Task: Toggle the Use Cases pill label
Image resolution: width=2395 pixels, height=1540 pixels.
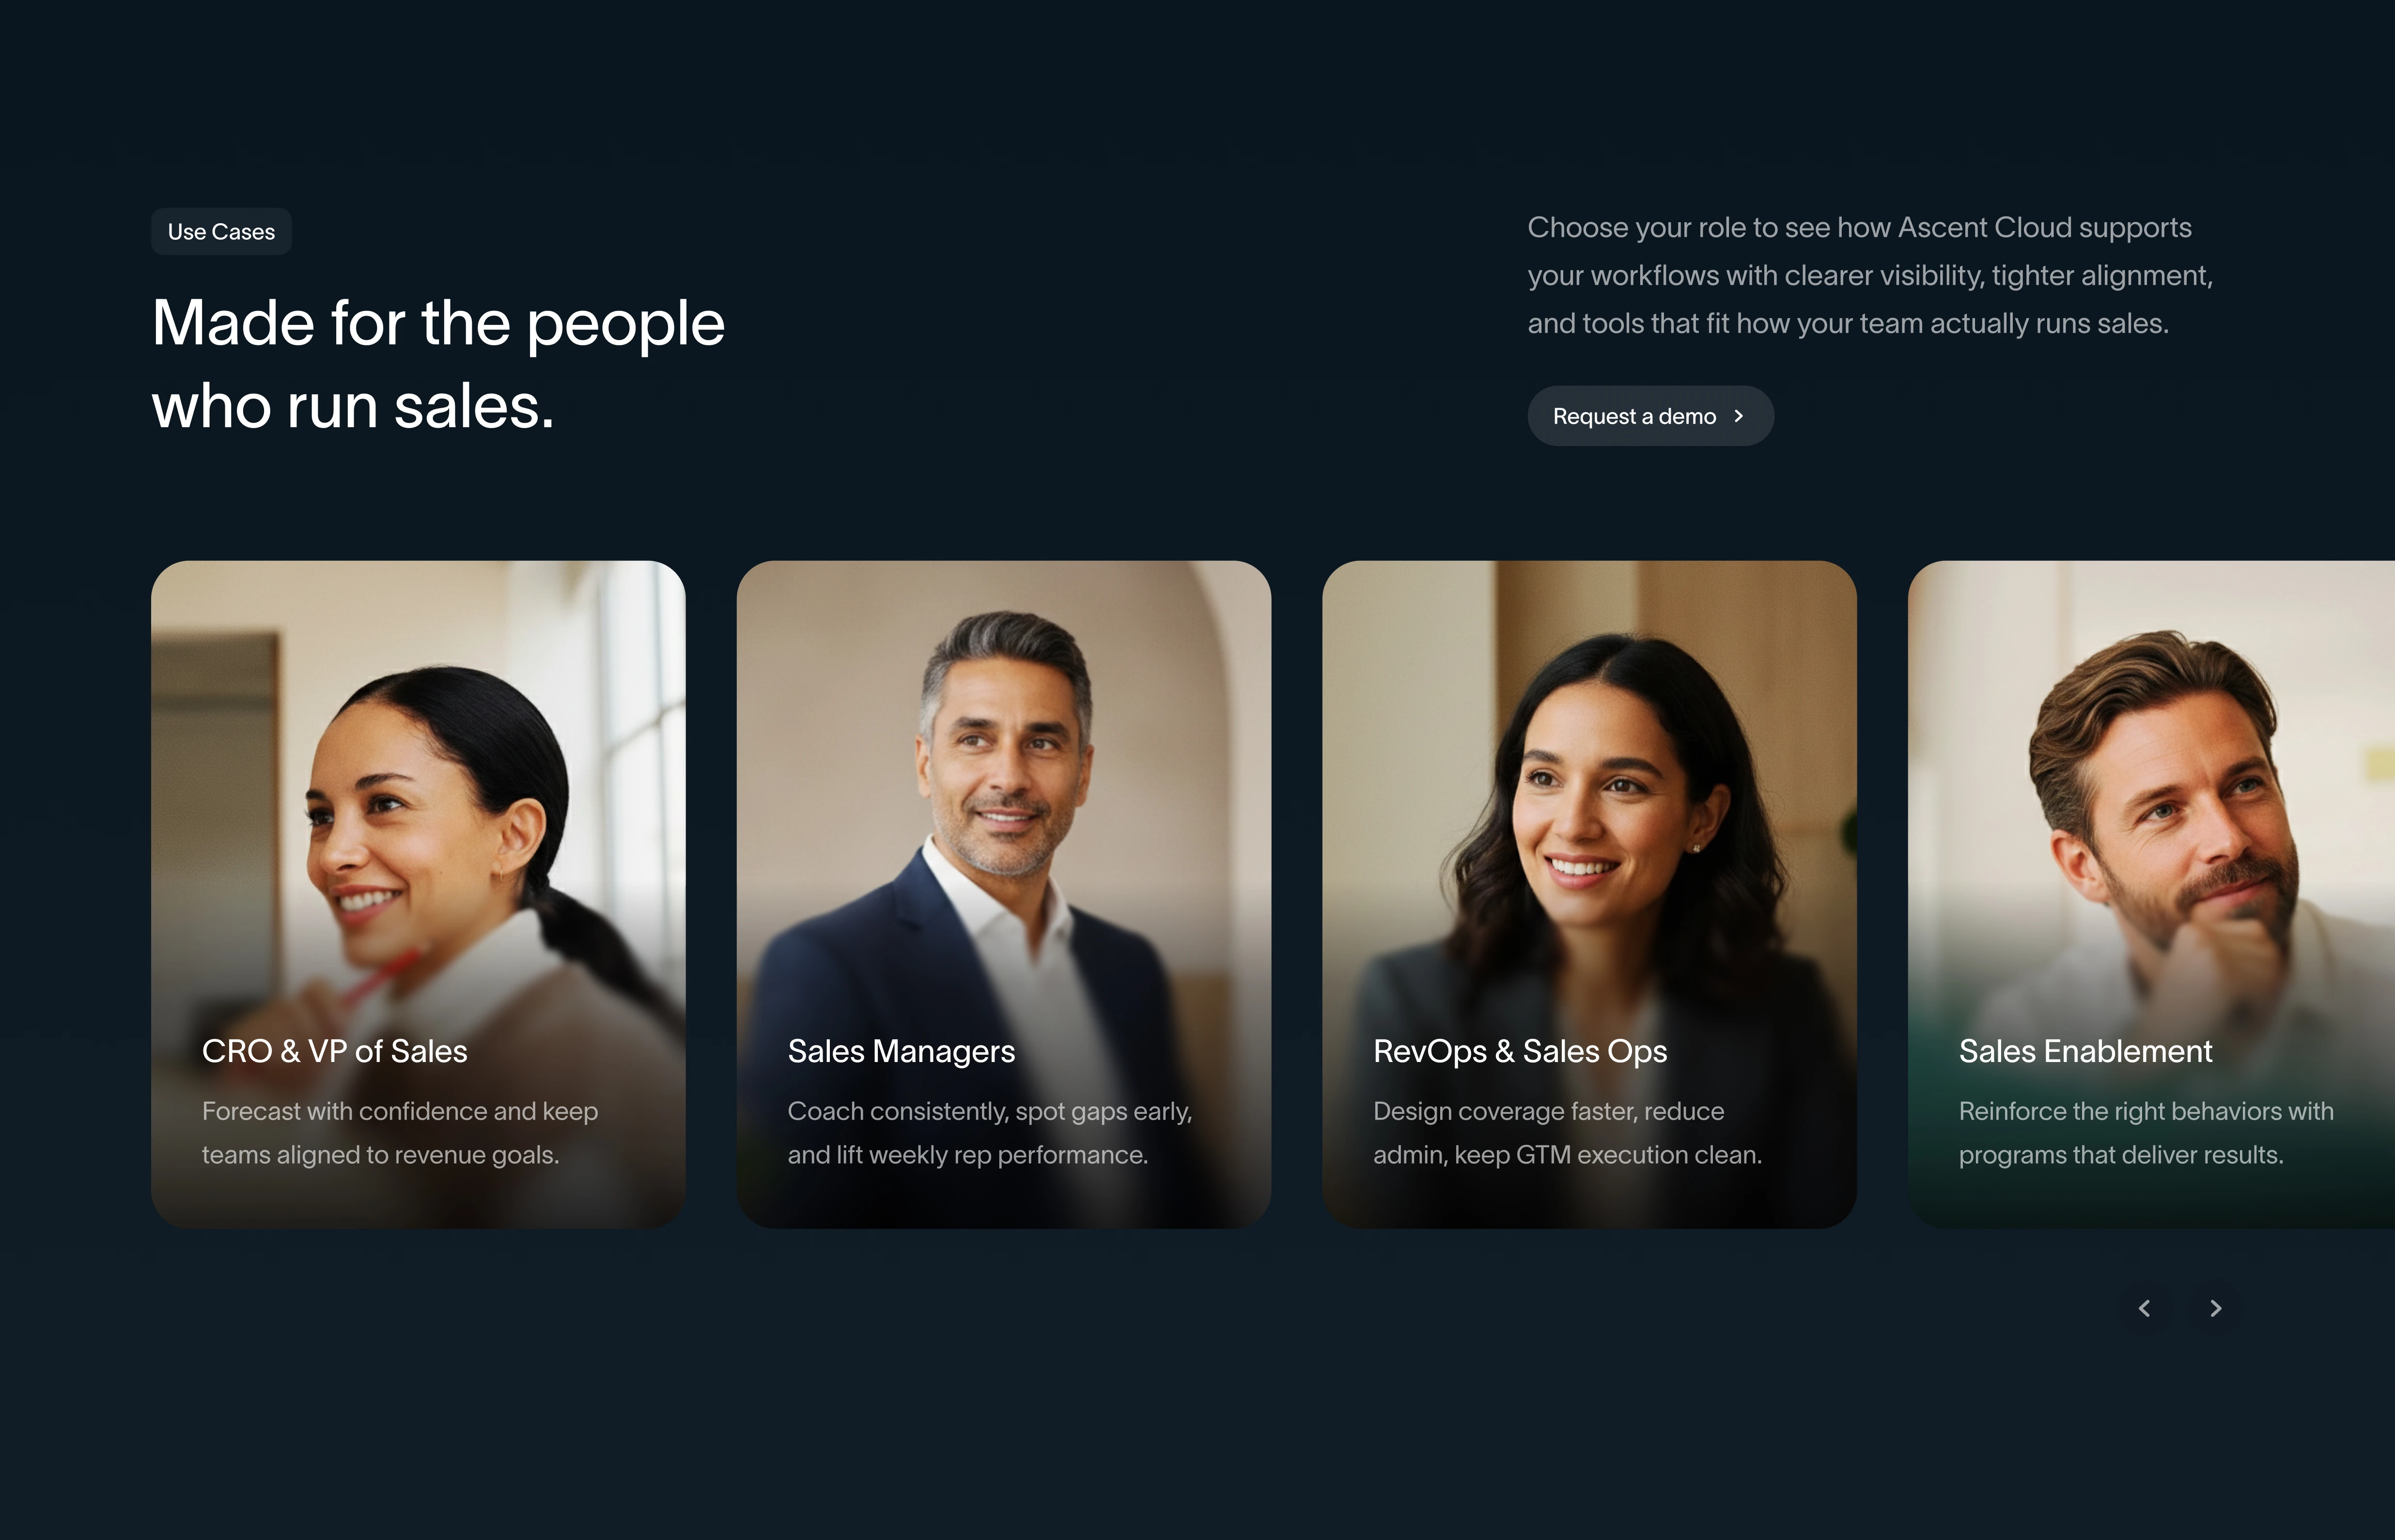Action: [221, 231]
